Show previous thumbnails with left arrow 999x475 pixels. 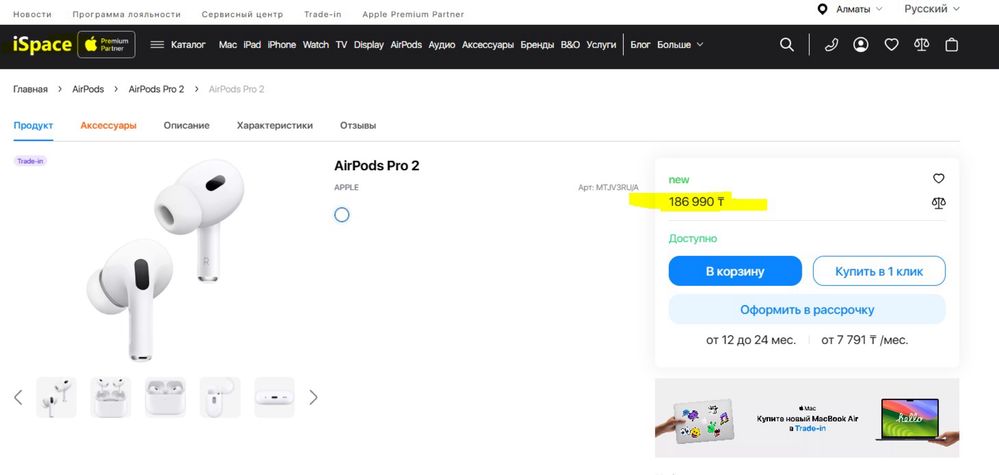(x=18, y=397)
